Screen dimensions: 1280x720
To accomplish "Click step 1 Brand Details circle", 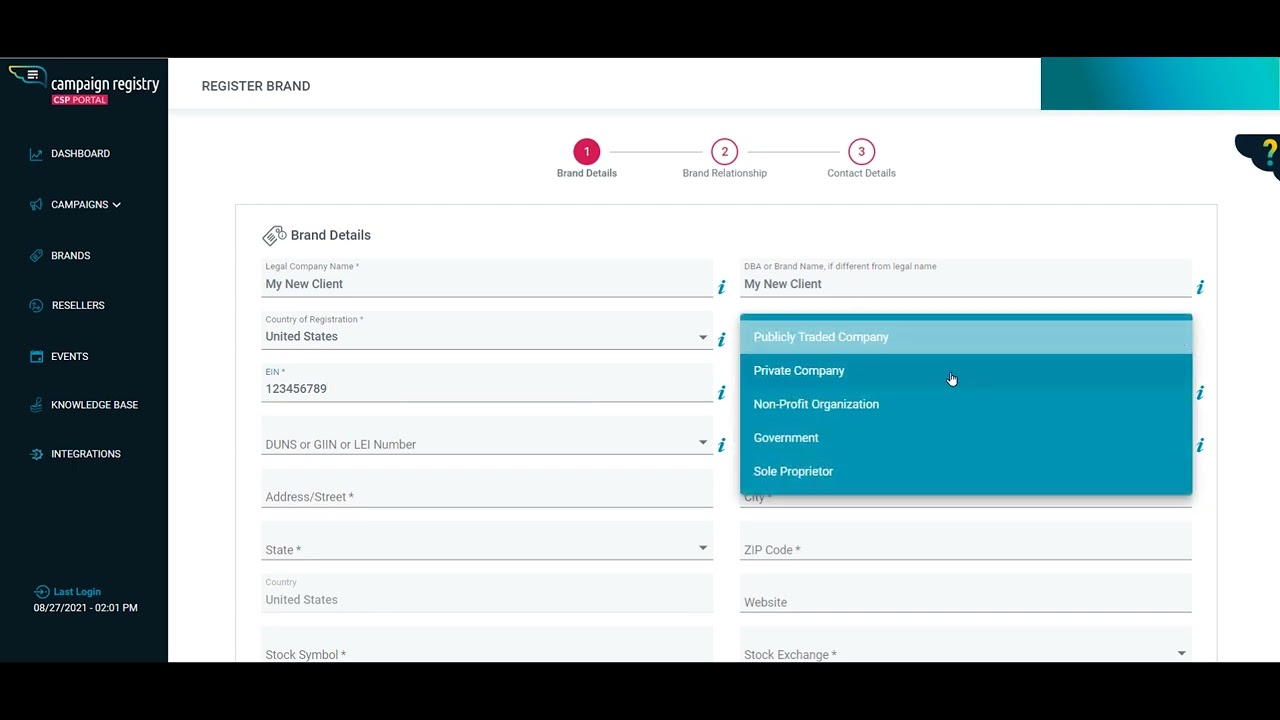I will coord(587,152).
